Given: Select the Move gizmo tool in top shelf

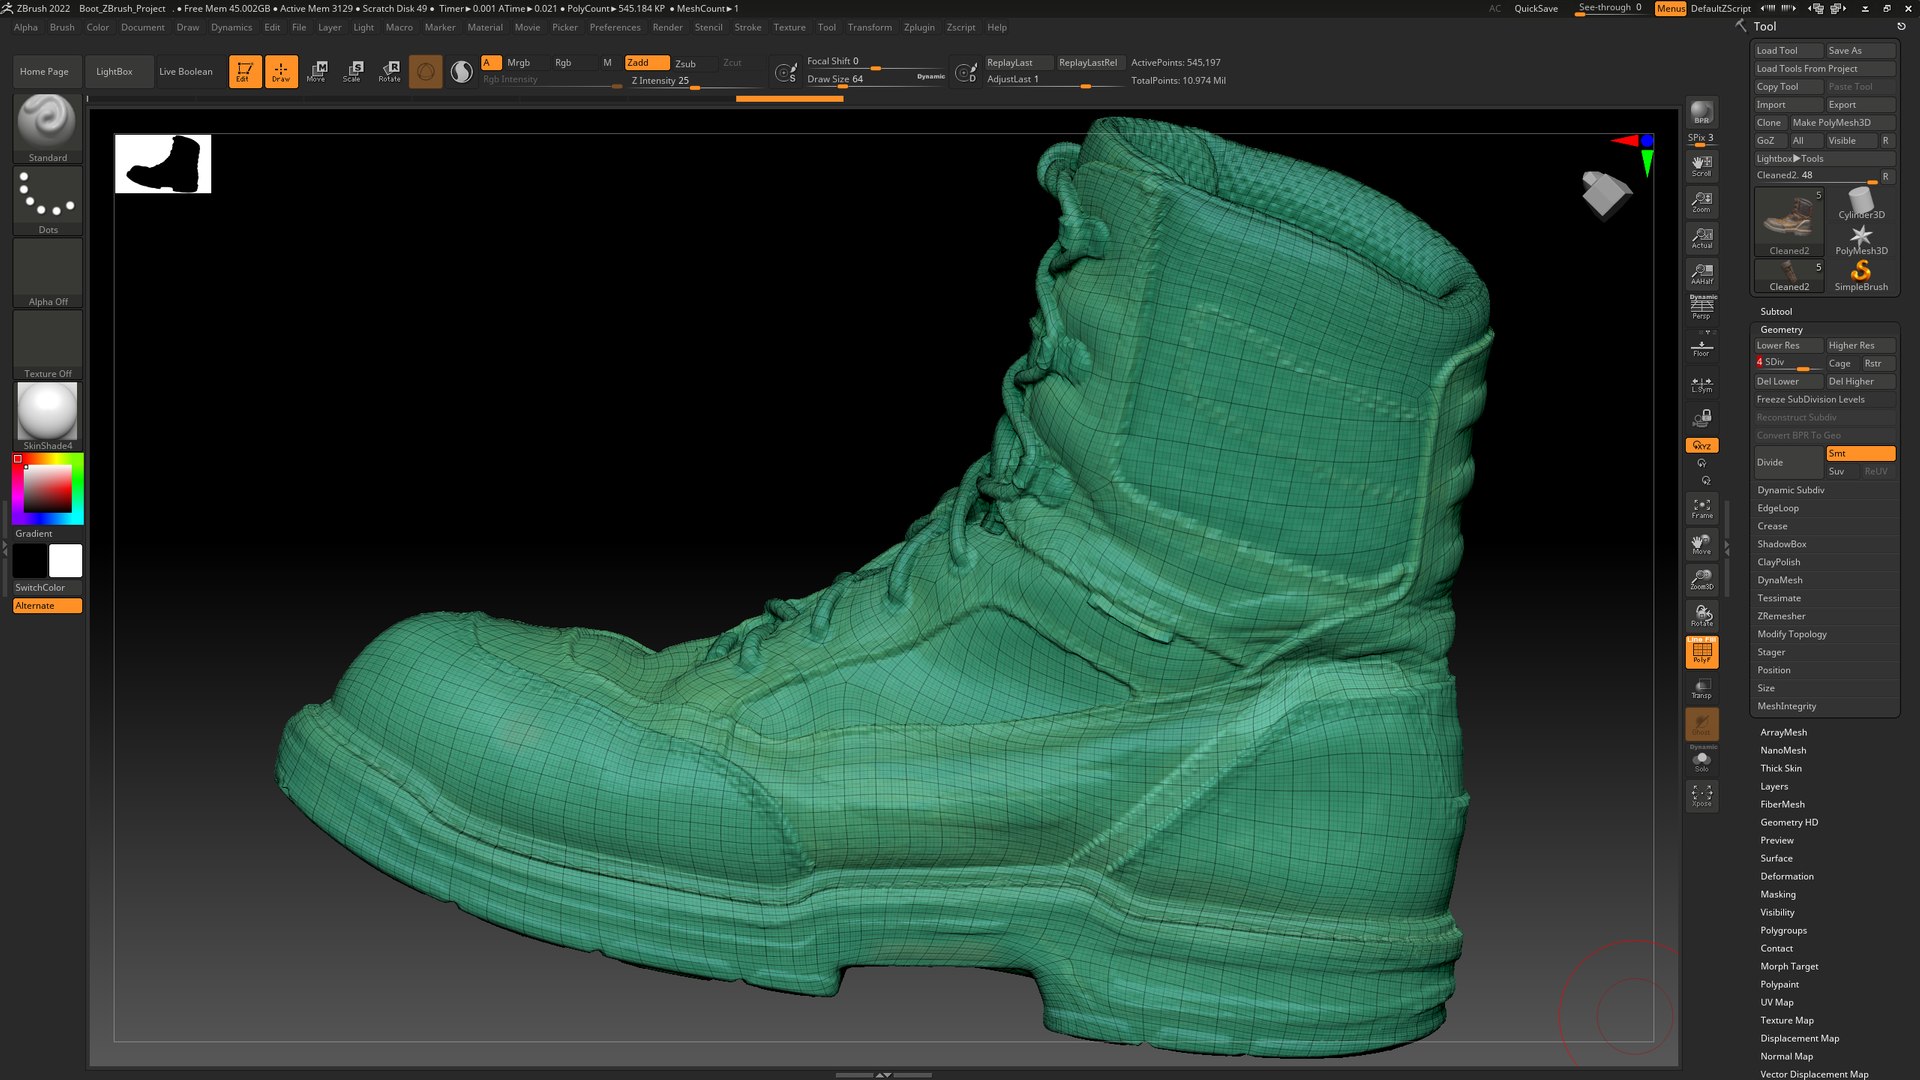Looking at the screenshot, I should tap(317, 71).
